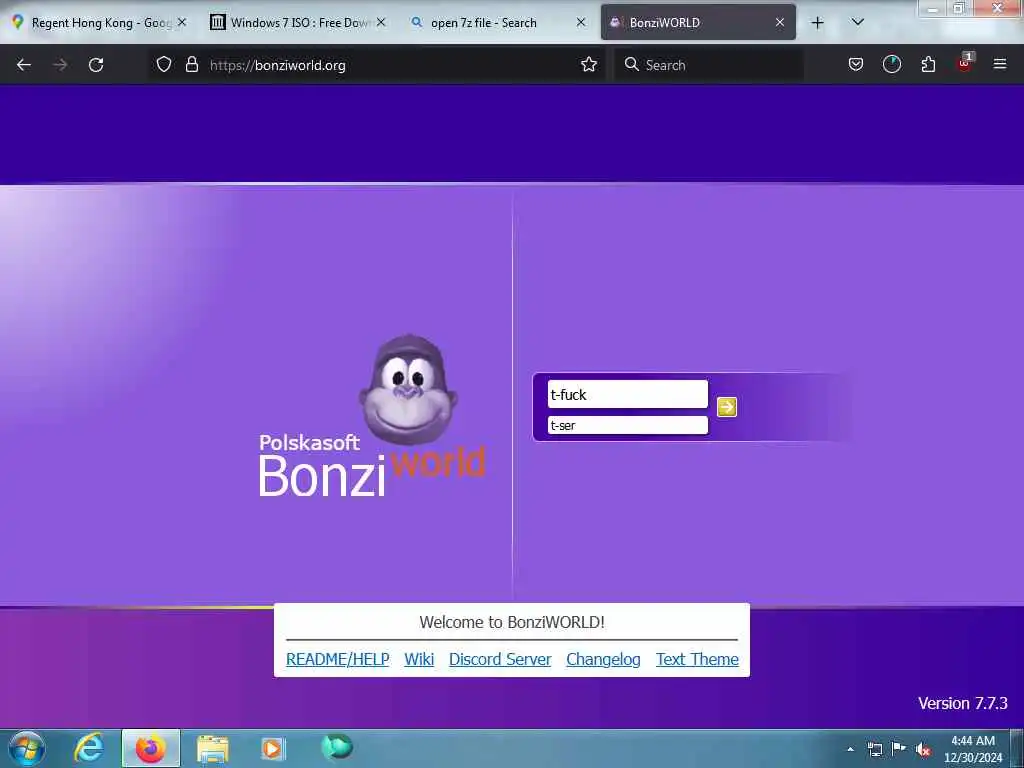Click the Bonzi gorilla logo
Screen dimensions: 1024x768
[x=408, y=390]
